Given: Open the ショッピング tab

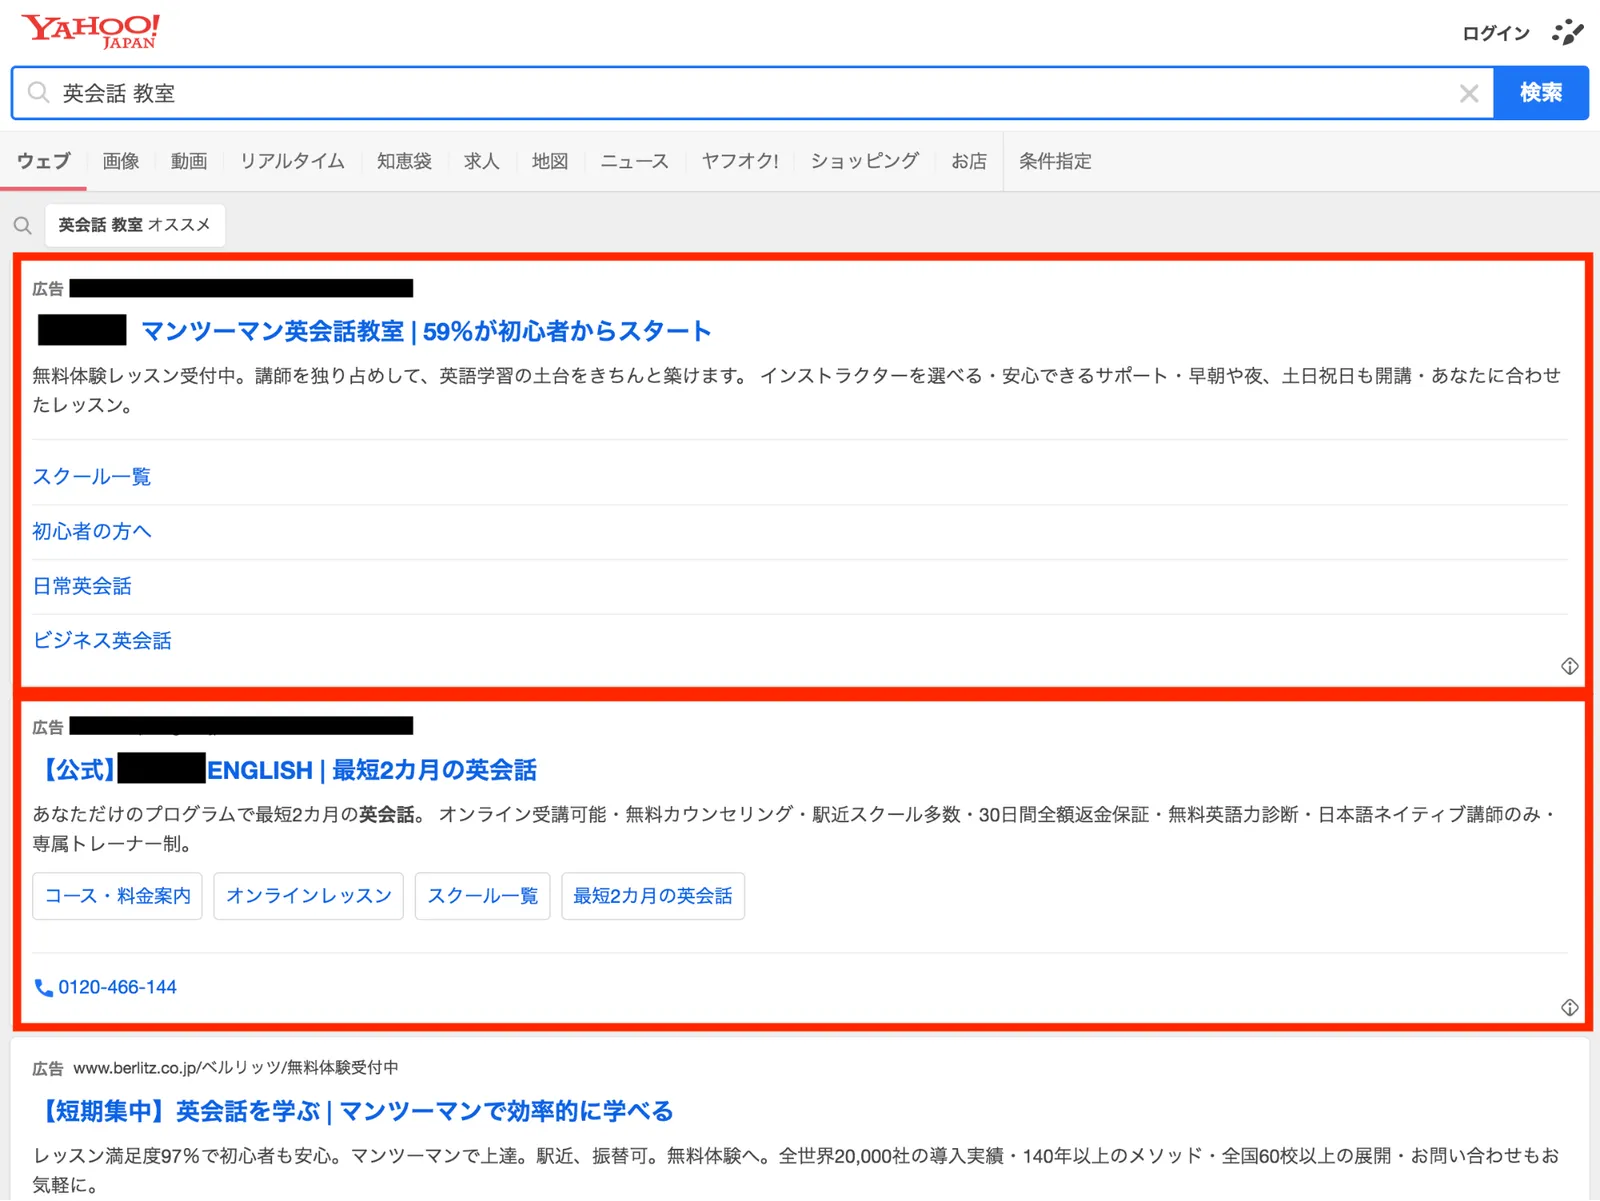Looking at the screenshot, I should click(865, 161).
